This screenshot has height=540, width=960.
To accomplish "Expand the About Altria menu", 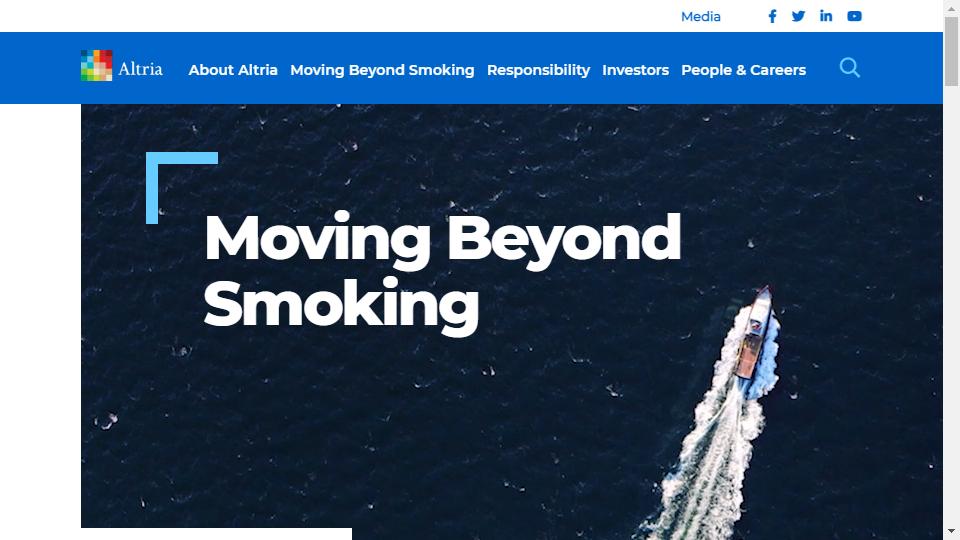I will pyautogui.click(x=233, y=70).
